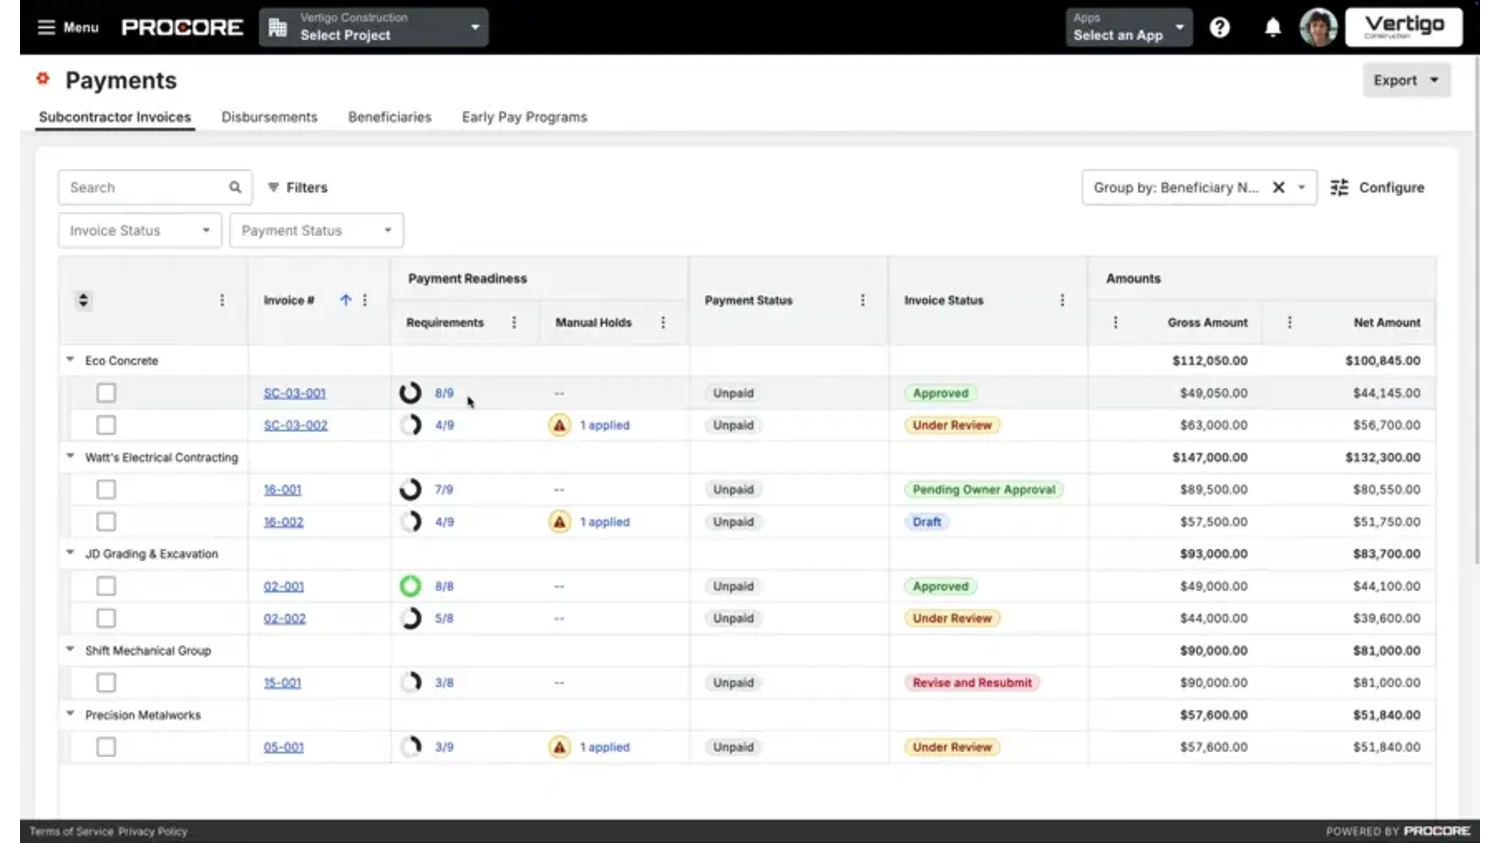Open Requirements column kebab menu
Viewport: 1500px width, 843px height.
pos(514,322)
